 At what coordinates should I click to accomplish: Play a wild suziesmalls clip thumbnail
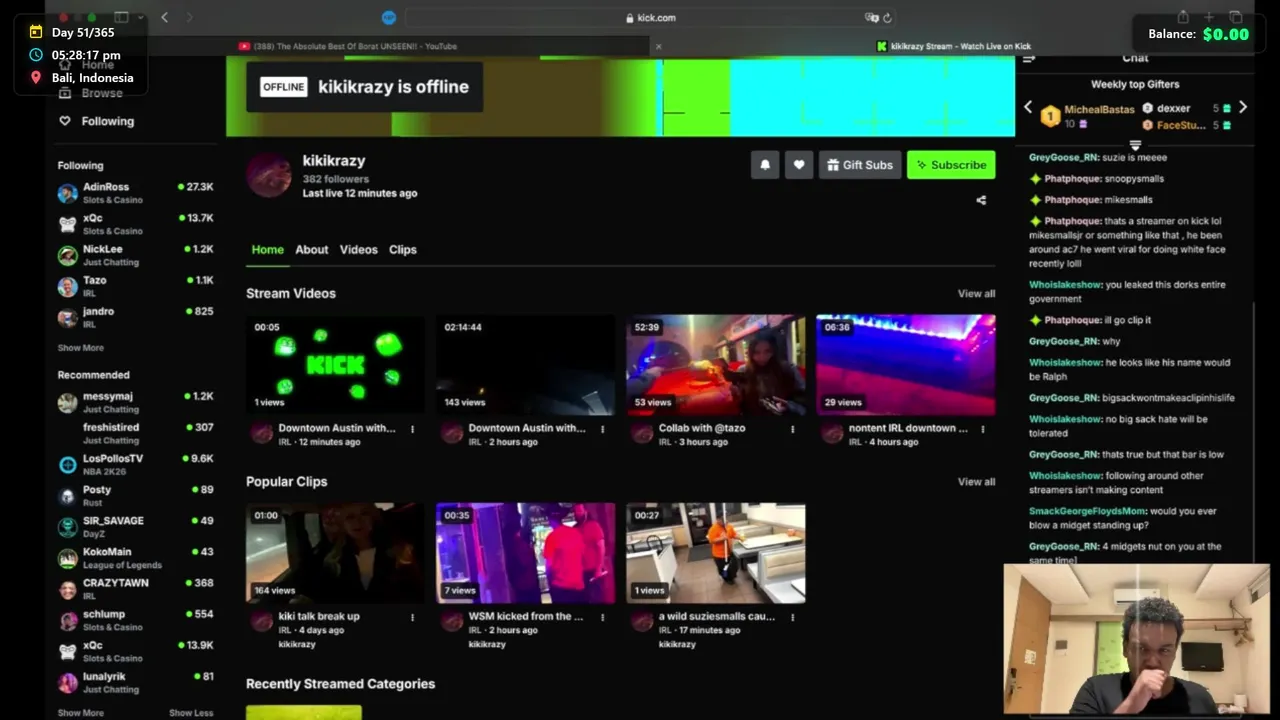tap(715, 553)
